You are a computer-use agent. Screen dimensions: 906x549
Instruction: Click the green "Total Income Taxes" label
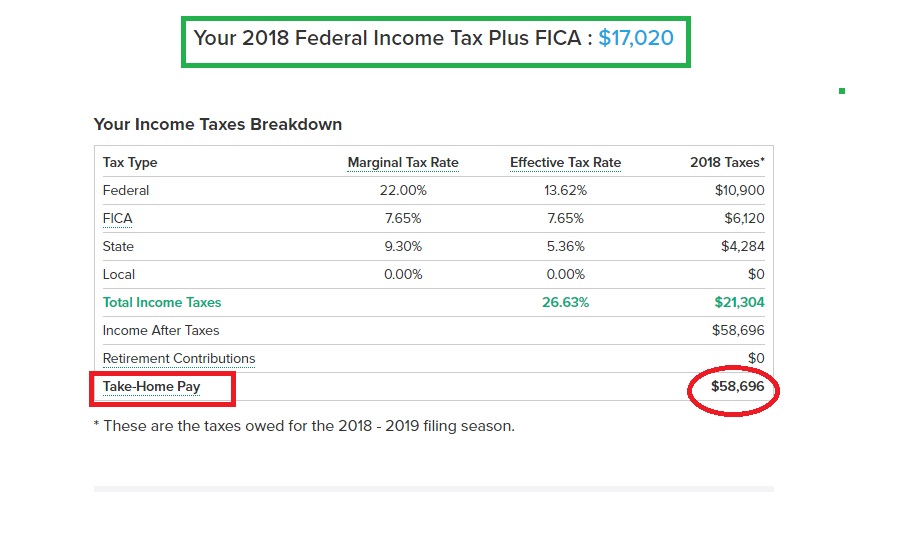[x=162, y=302]
